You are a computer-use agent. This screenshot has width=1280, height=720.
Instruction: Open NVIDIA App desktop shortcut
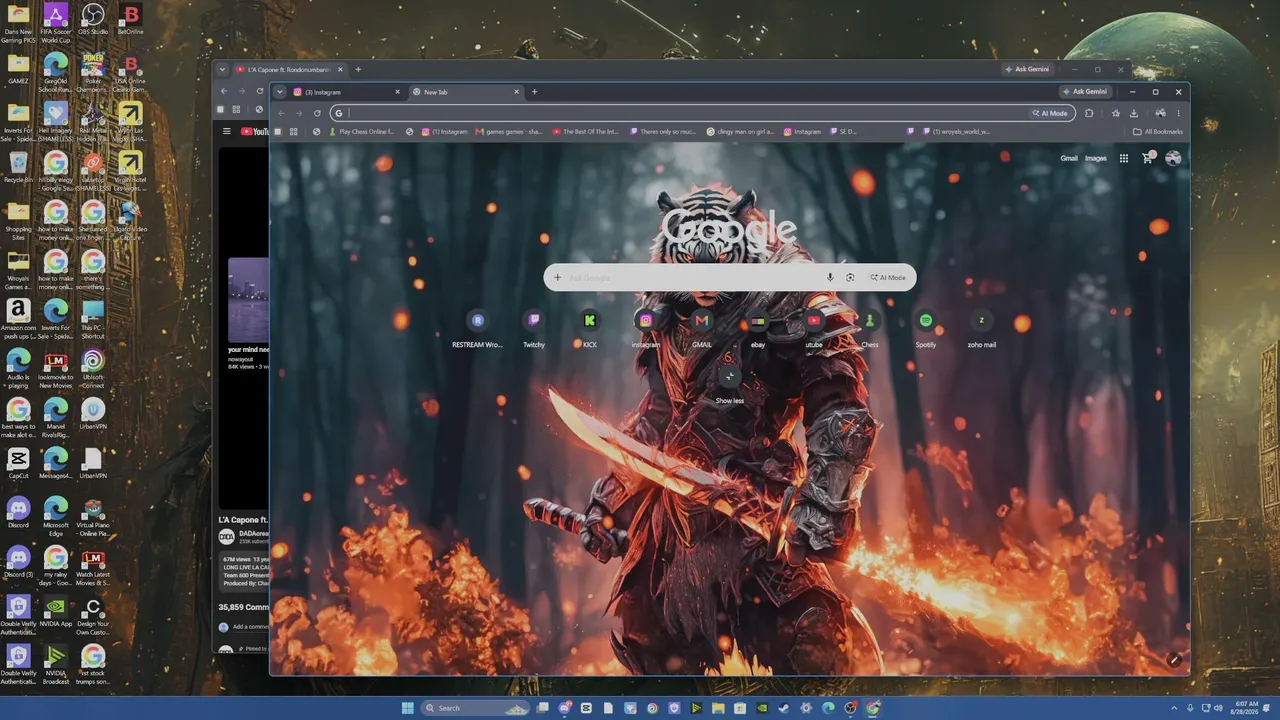tap(56, 611)
